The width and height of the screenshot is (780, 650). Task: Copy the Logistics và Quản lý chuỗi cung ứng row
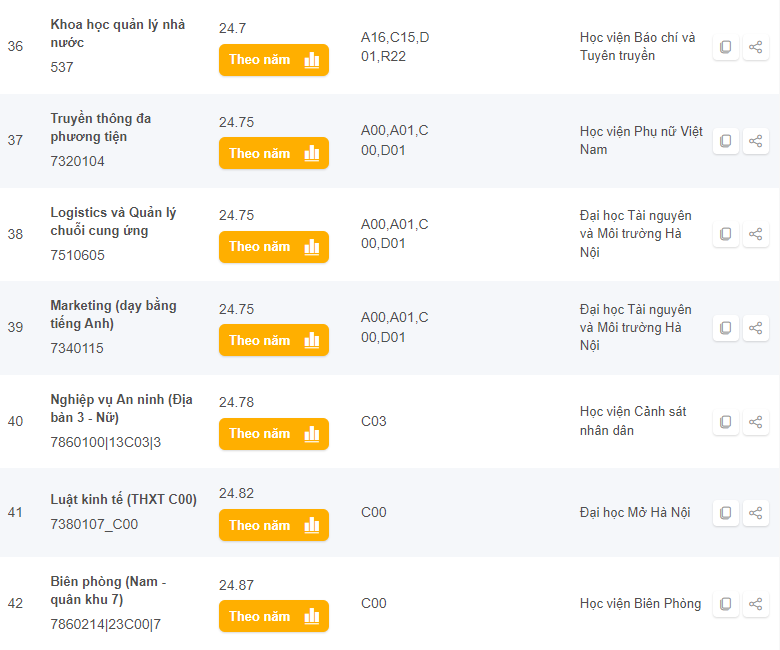pos(726,234)
